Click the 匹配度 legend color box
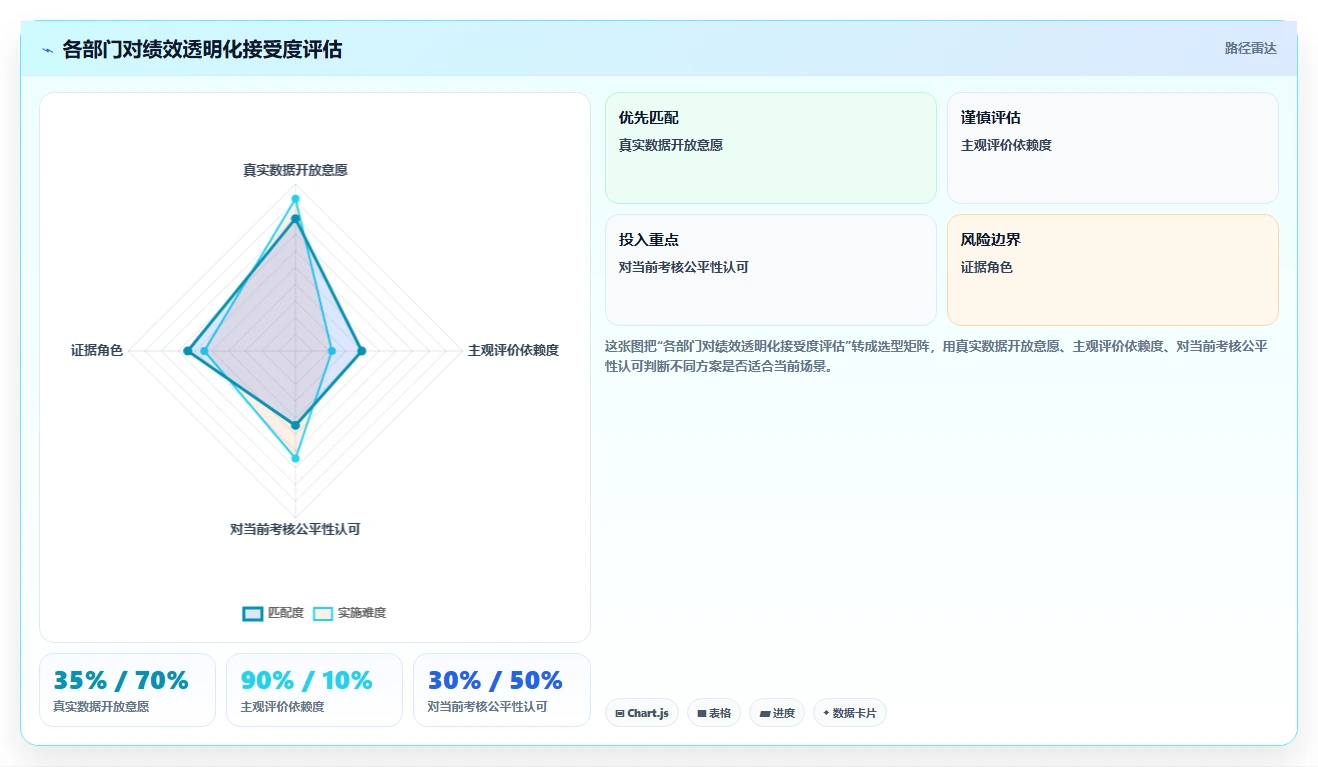The height and width of the screenshot is (767, 1318). pos(253,613)
